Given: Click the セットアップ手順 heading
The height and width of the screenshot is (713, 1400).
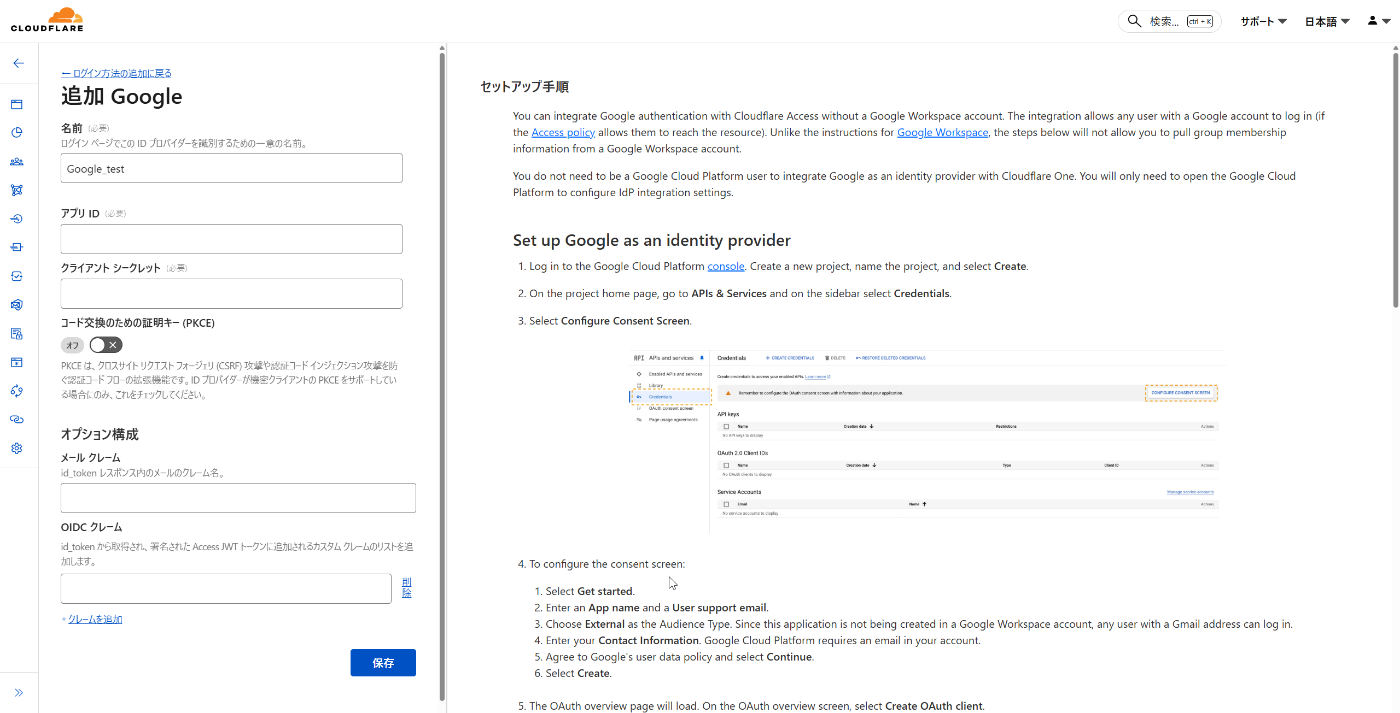Looking at the screenshot, I should [x=525, y=87].
